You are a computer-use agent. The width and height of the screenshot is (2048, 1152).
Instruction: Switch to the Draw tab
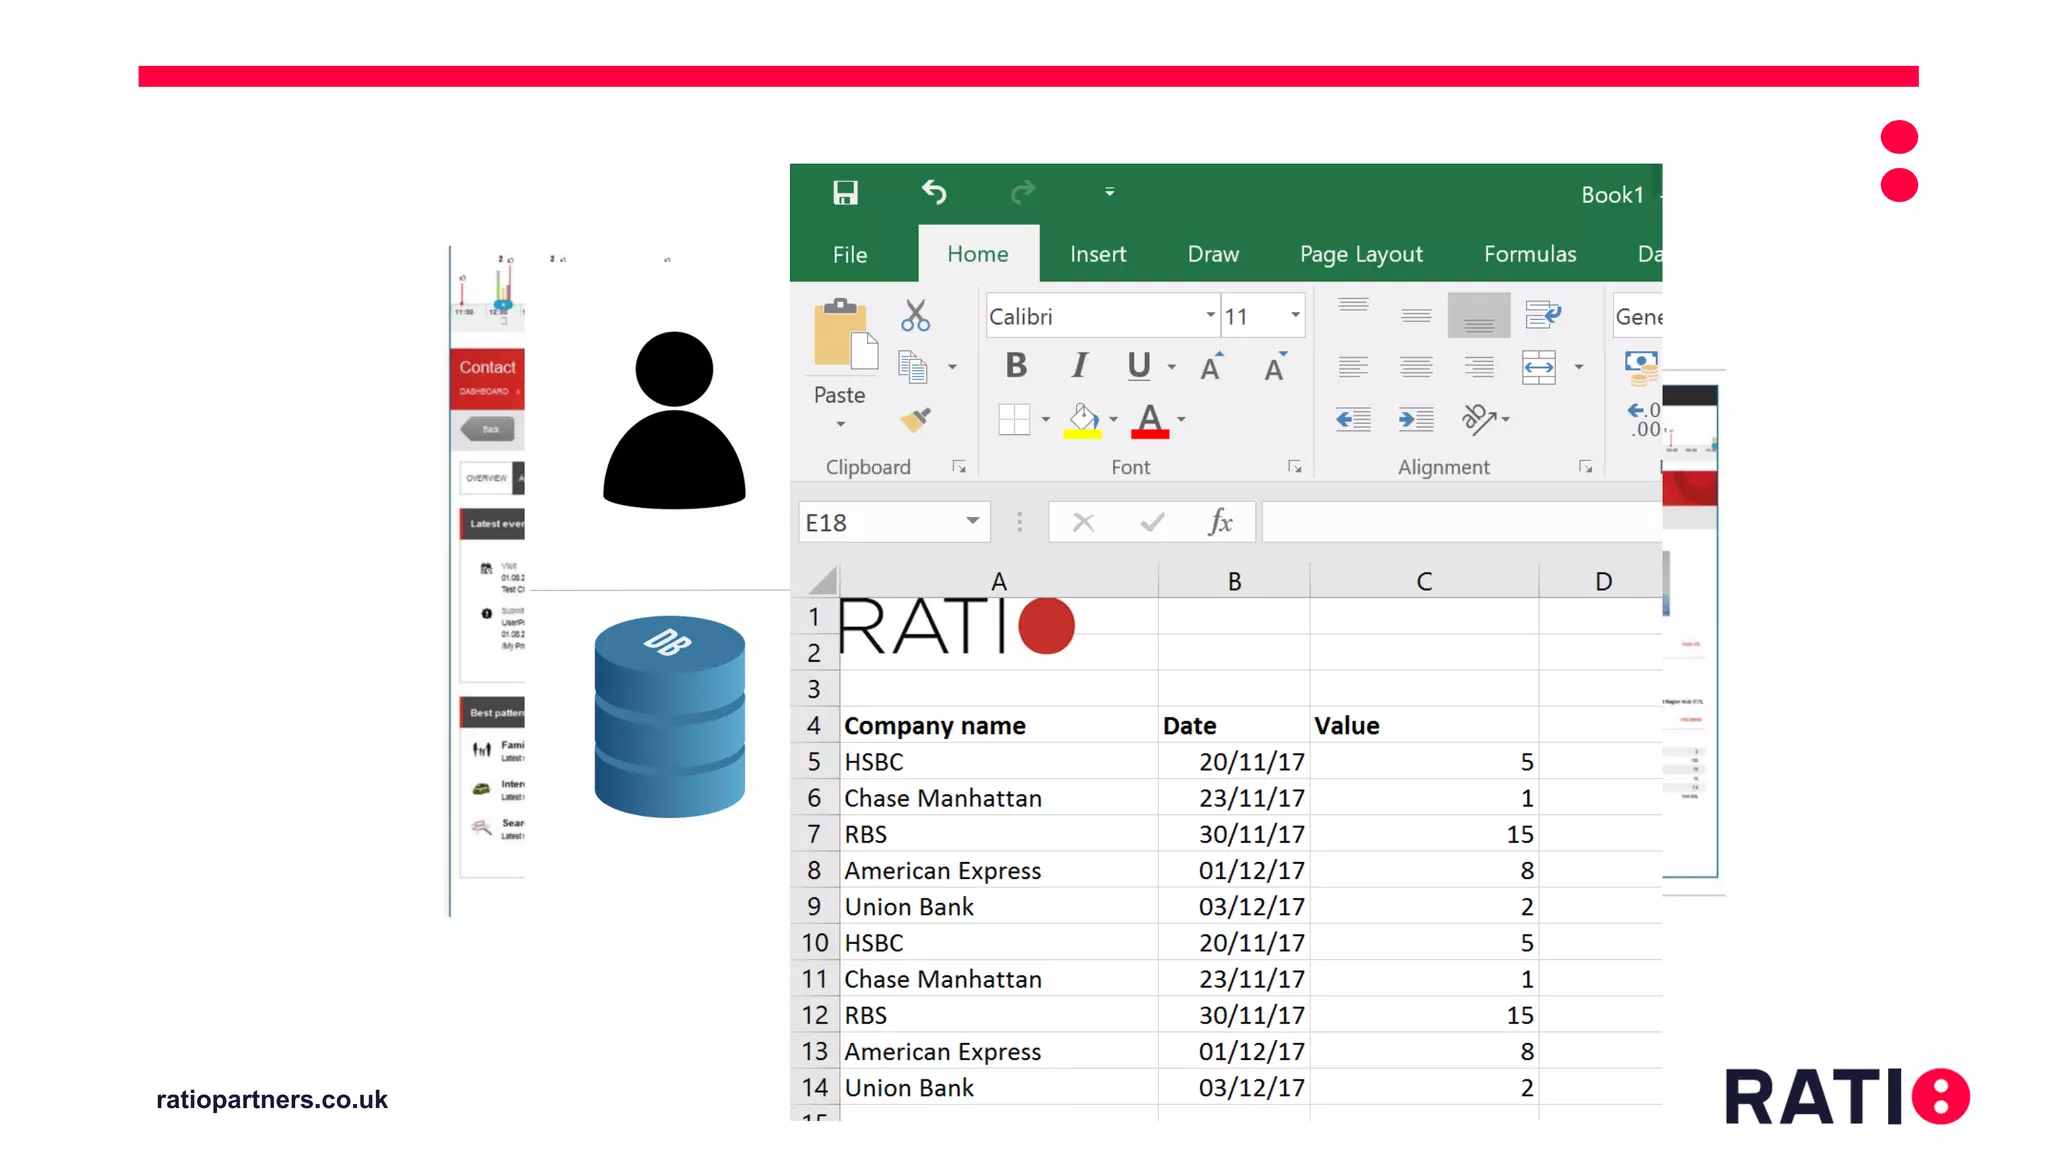(1213, 254)
